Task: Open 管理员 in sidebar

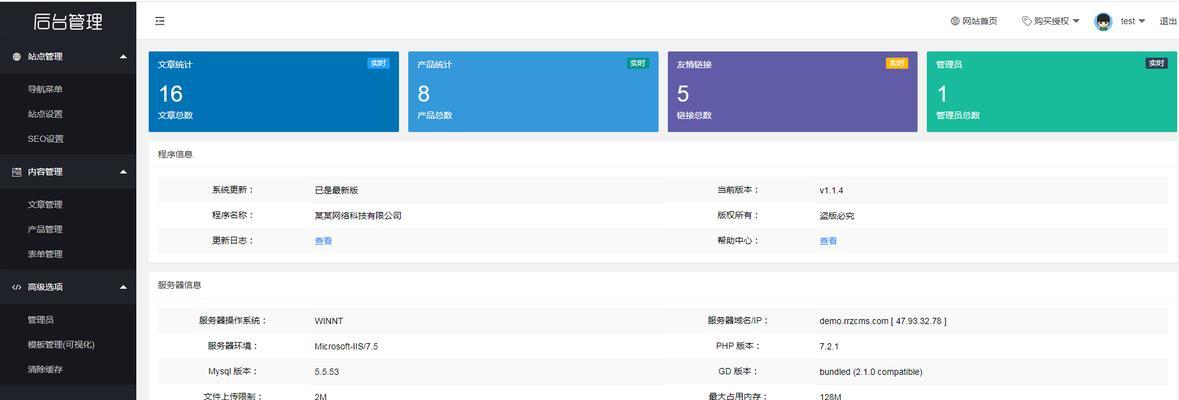Action: point(41,320)
